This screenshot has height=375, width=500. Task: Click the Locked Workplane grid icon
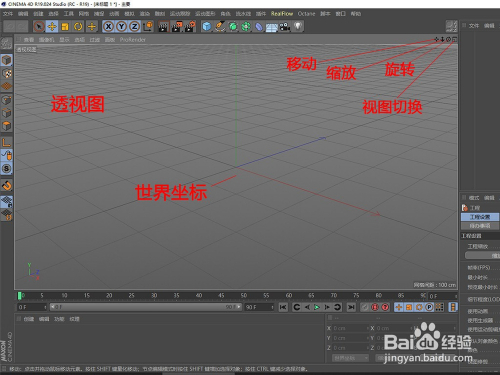6,202
